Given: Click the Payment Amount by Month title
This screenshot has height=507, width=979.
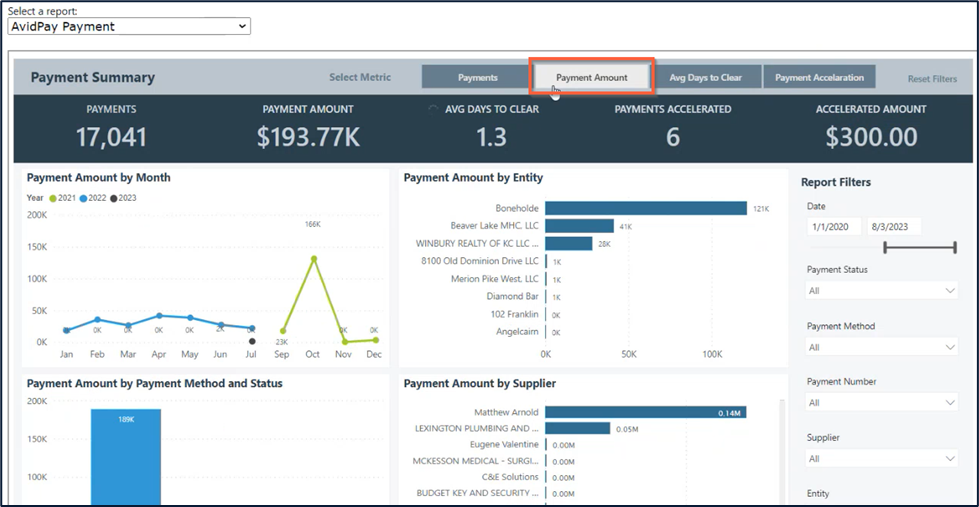Looking at the screenshot, I should pos(99,177).
